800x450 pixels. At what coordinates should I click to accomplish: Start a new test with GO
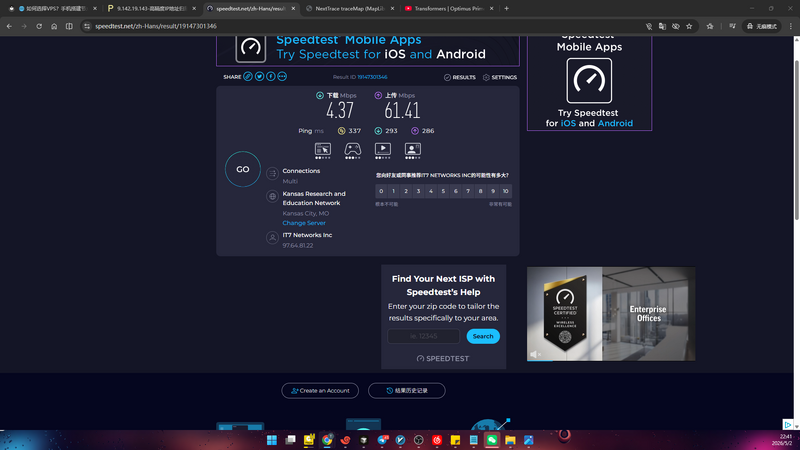(242, 169)
